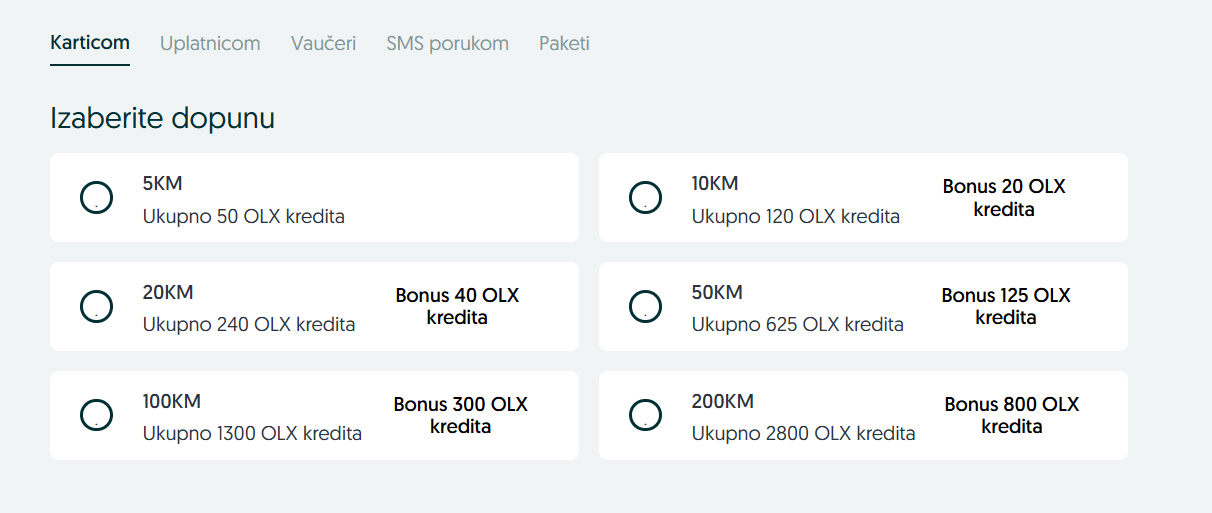Click the 'Bonus 125 OLX kredita' label

[x=1006, y=307]
